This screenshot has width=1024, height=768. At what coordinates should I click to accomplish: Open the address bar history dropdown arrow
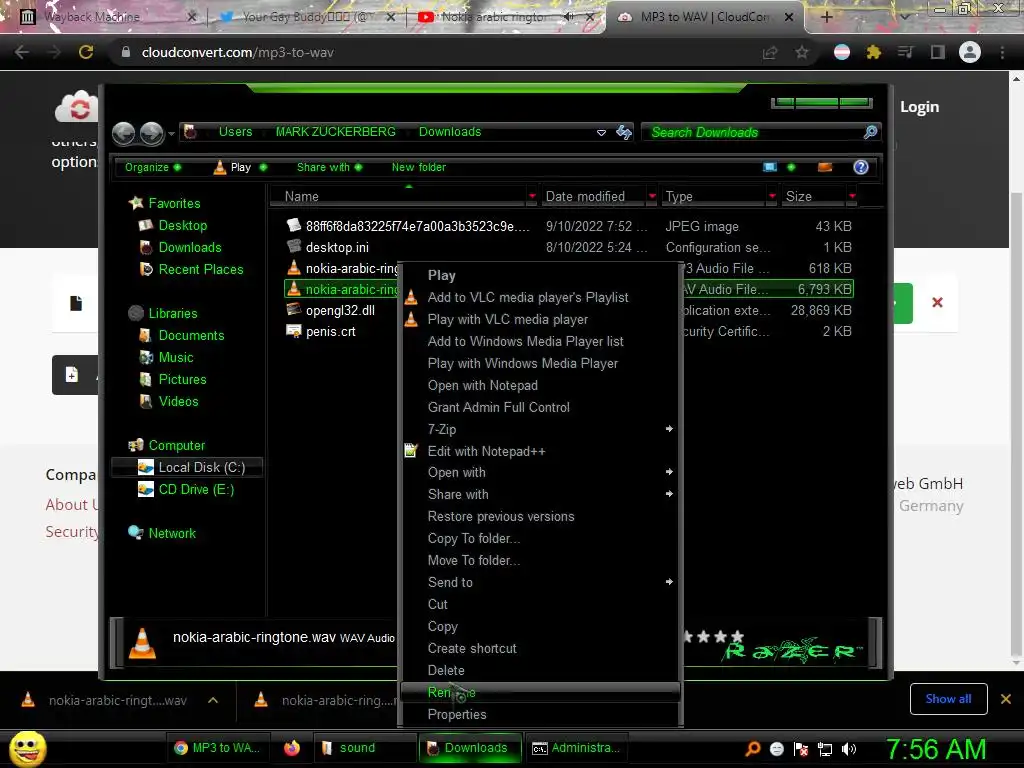[601, 133]
